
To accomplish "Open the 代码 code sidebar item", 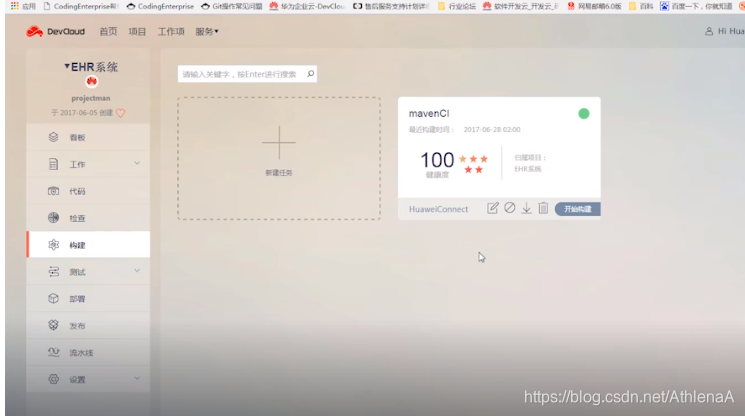I will 88,191.
